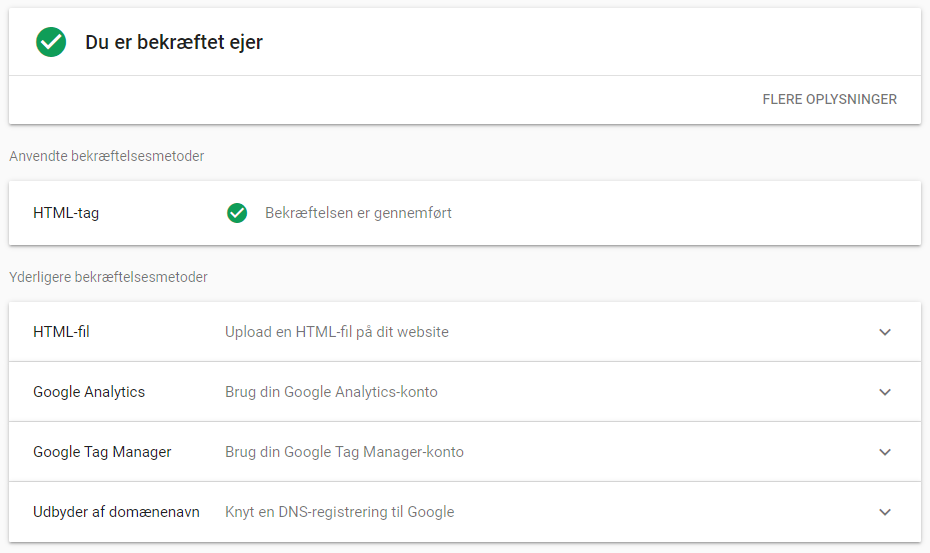Viewport: 930px width, 553px height.
Task: Click 'Brug din Google Analytics-konto' description
Action: (x=331, y=392)
